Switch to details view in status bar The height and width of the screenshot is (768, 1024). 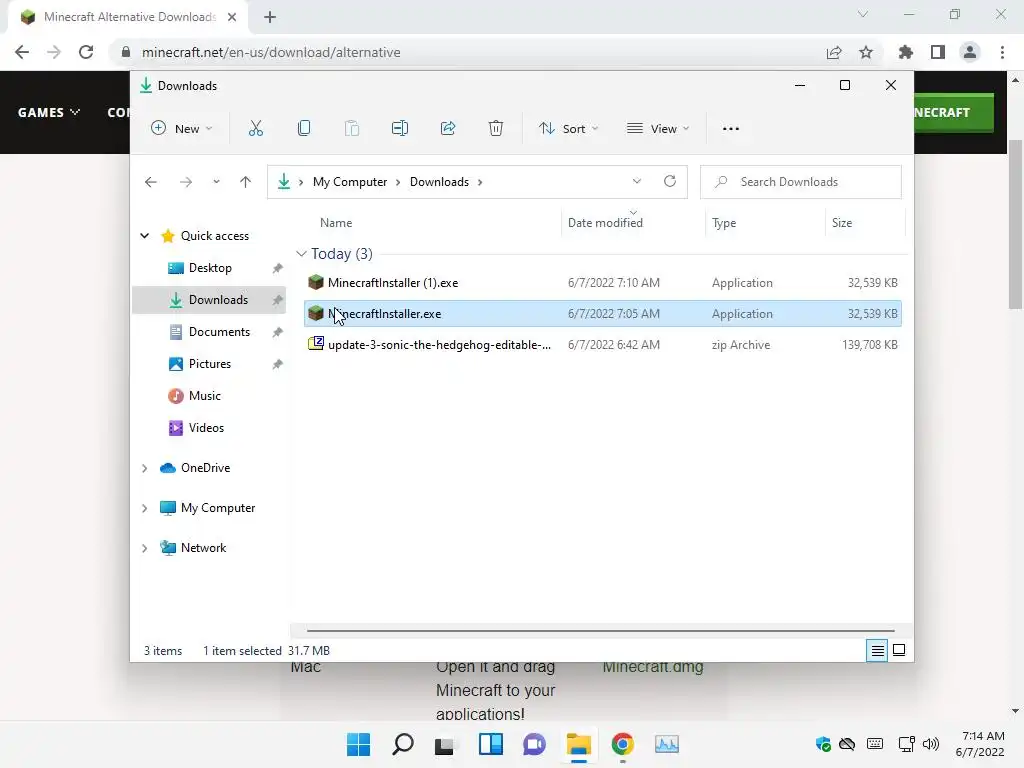tap(877, 650)
